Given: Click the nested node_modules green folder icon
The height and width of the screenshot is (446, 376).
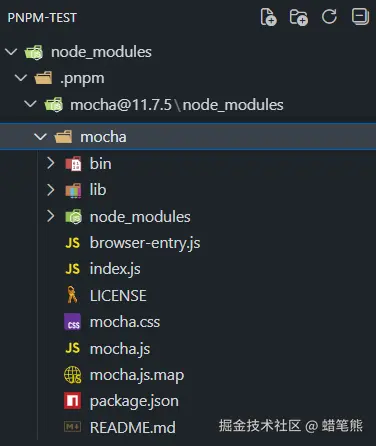Looking at the screenshot, I should (73, 217).
